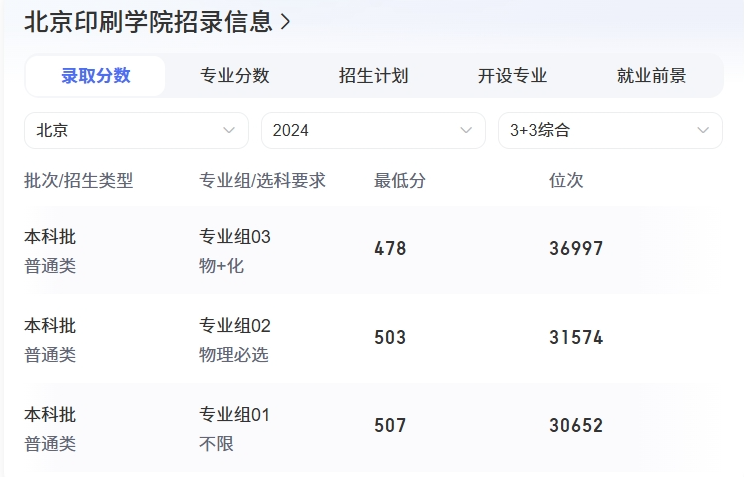Click the minimum score 478

click(390, 248)
